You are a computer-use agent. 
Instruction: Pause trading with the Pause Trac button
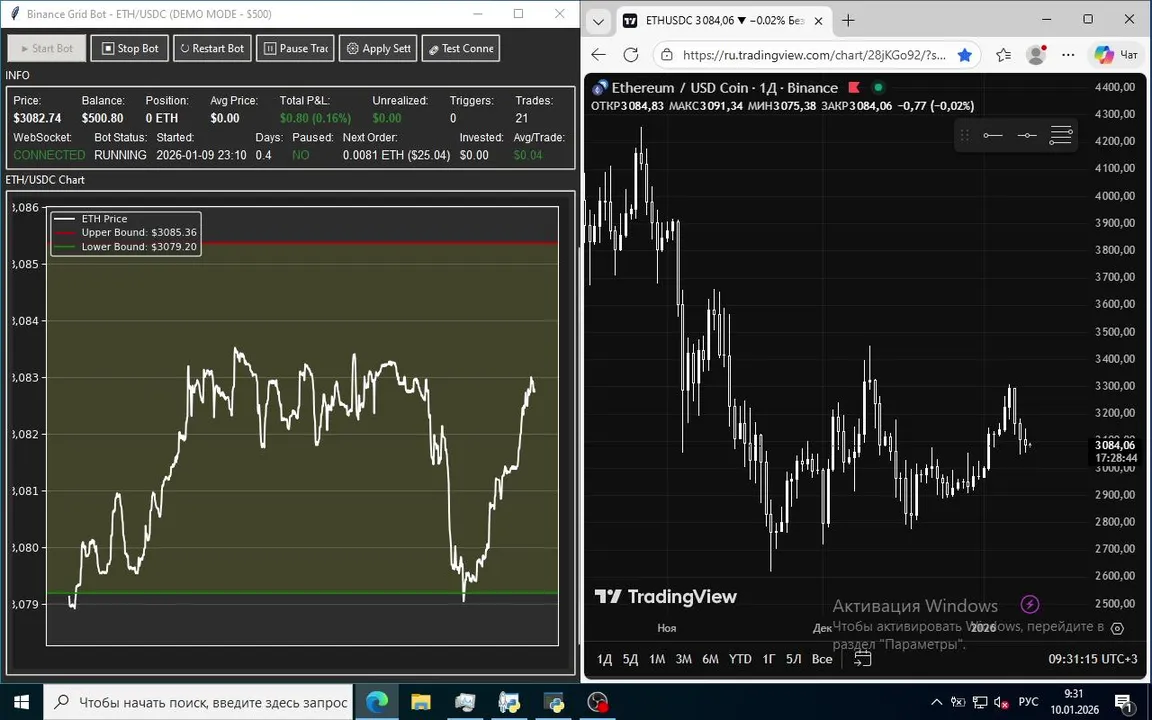pyautogui.click(x=295, y=48)
